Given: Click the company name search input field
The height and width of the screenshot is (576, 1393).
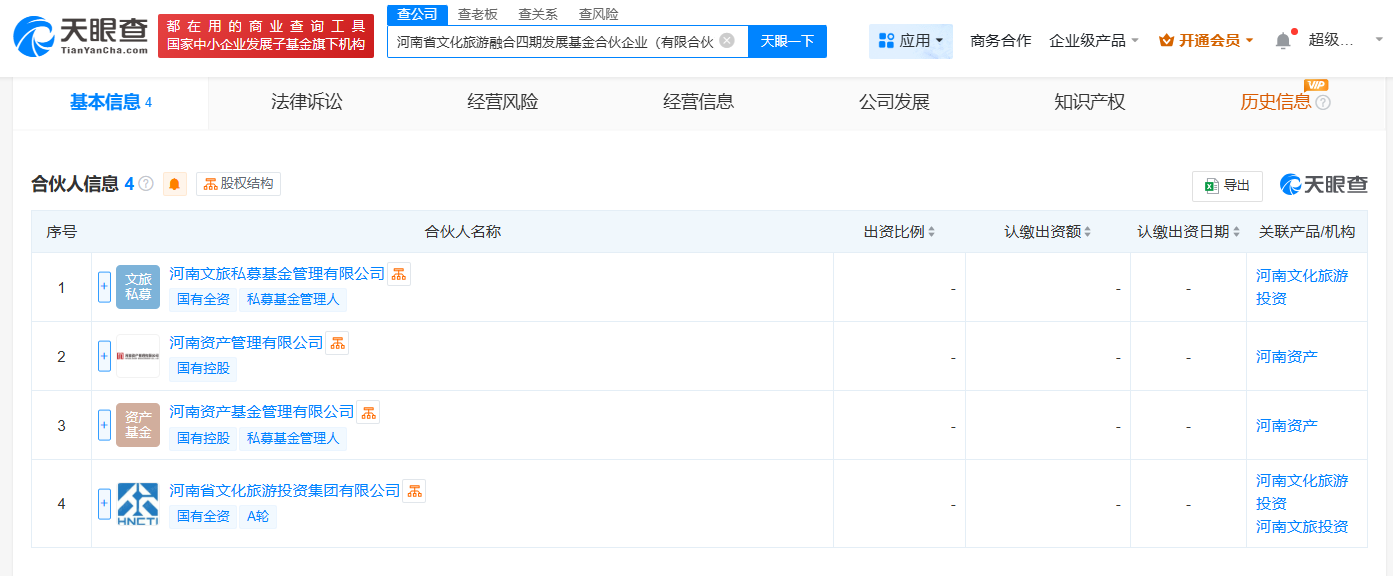Looking at the screenshot, I should [553, 41].
